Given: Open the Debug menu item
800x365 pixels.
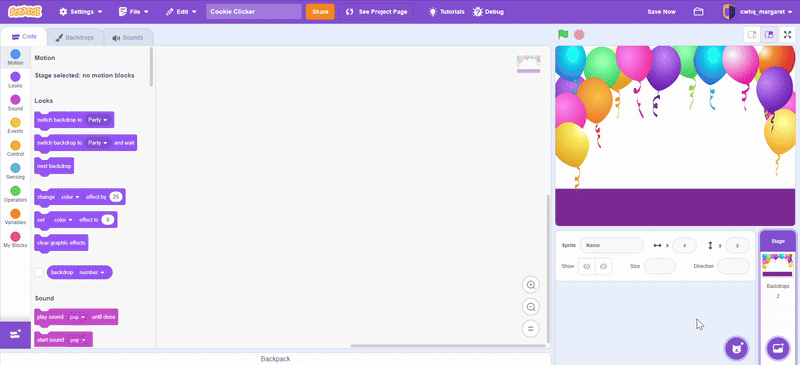Looking at the screenshot, I should [488, 11].
